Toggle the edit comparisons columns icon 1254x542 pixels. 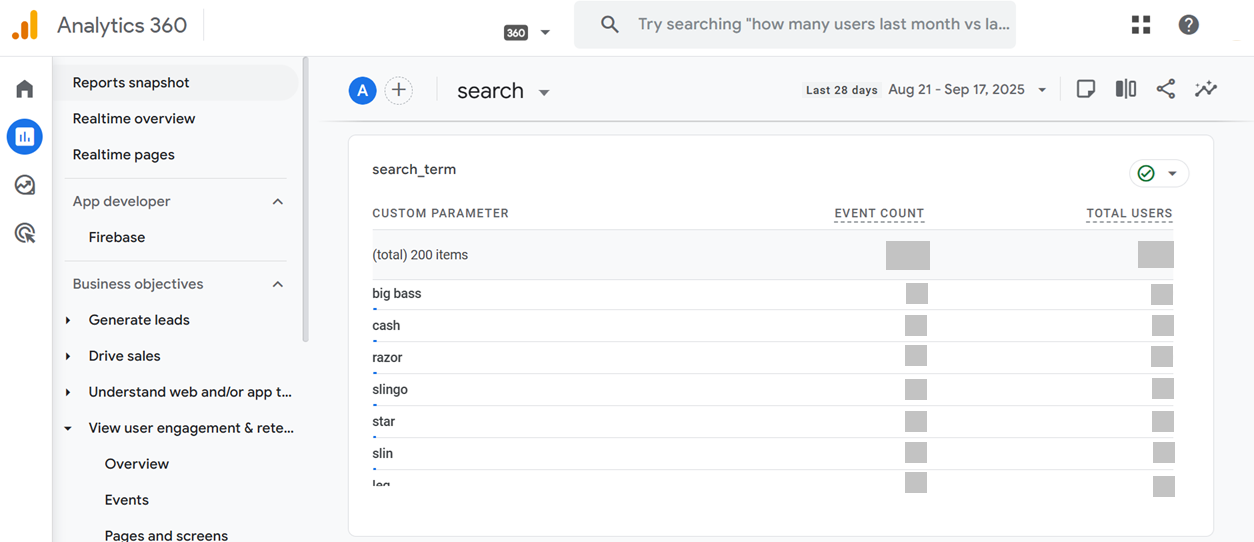pos(1126,89)
